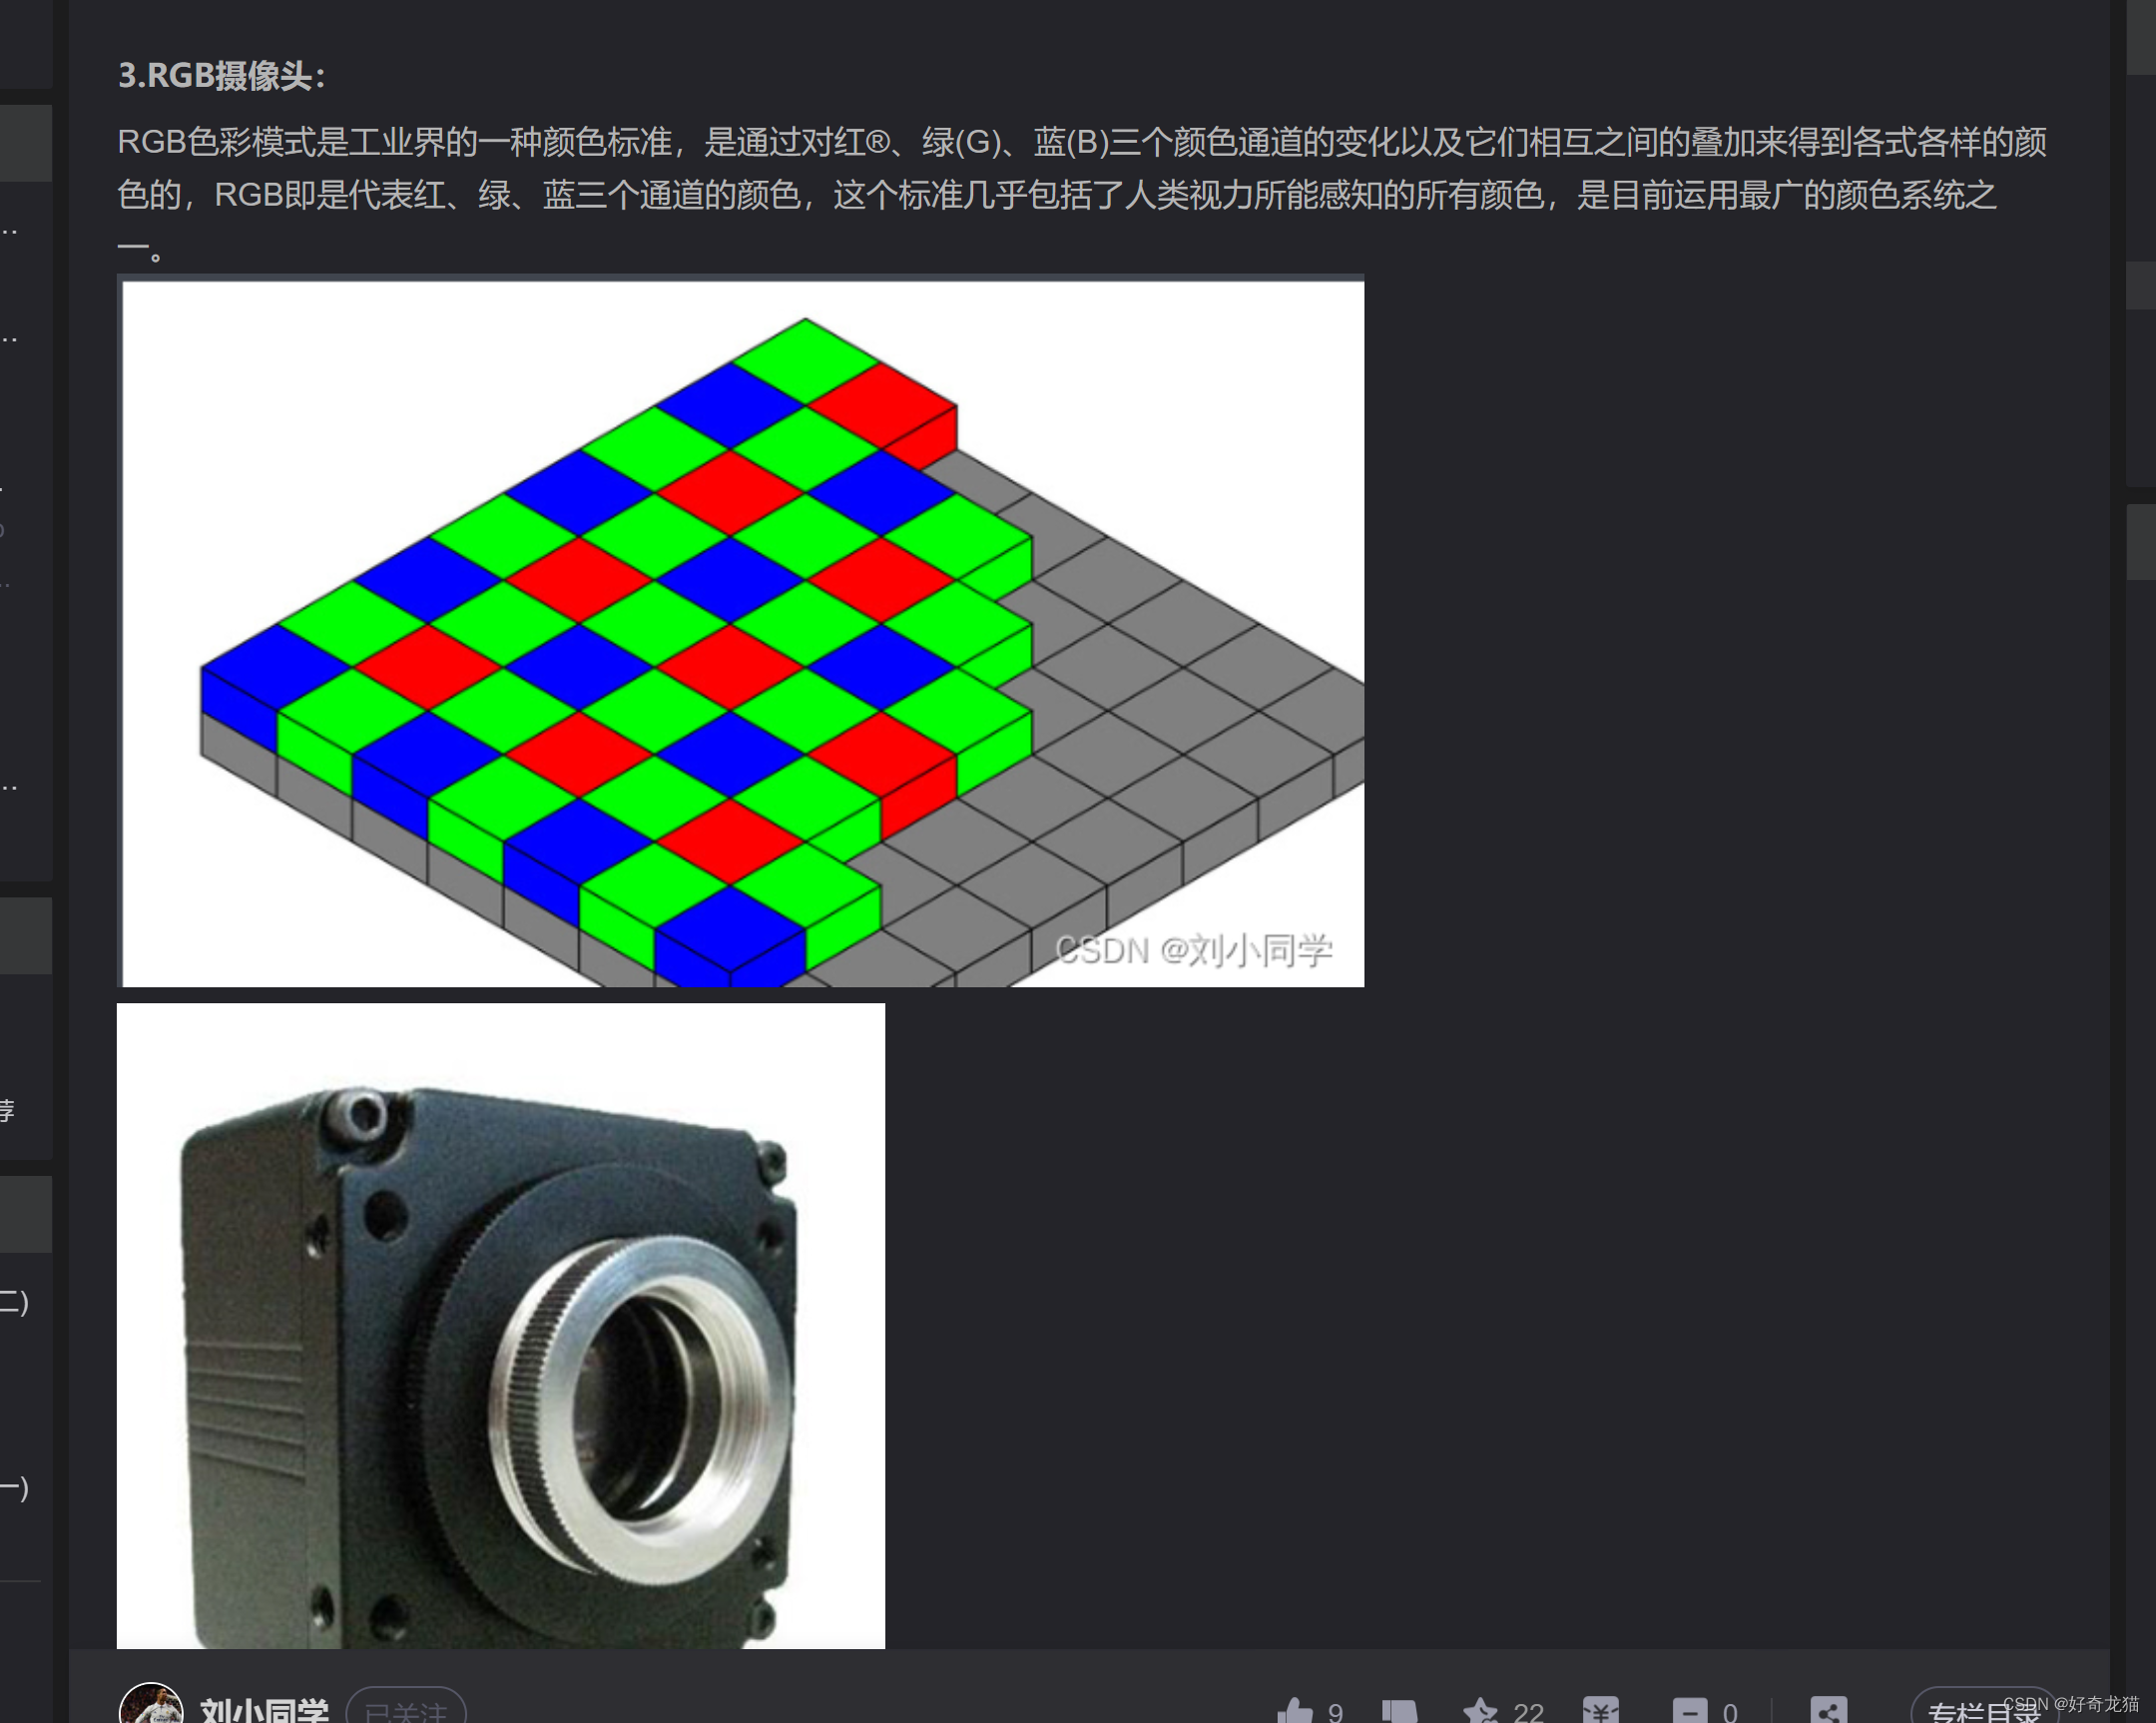Click the thumbs-up like icon
Screen dimensions: 2156x1723
1295,1711
